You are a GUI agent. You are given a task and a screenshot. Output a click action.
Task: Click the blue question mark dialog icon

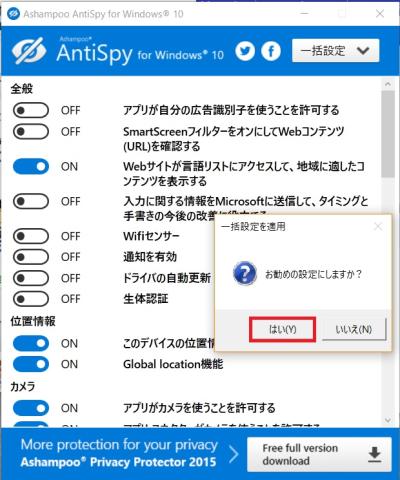(x=245, y=274)
